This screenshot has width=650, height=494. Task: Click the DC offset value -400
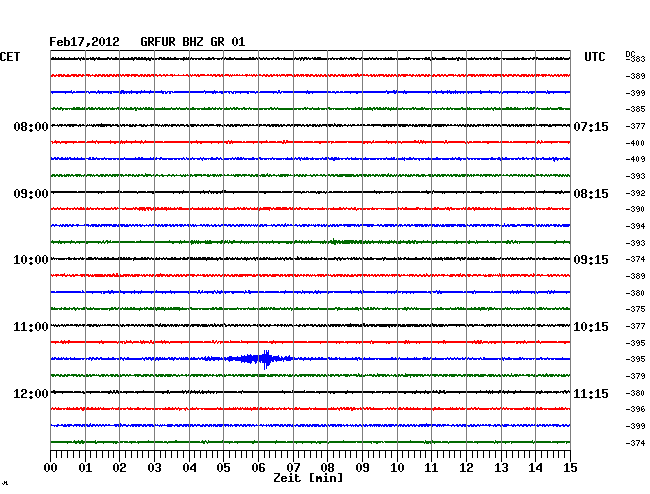point(635,143)
